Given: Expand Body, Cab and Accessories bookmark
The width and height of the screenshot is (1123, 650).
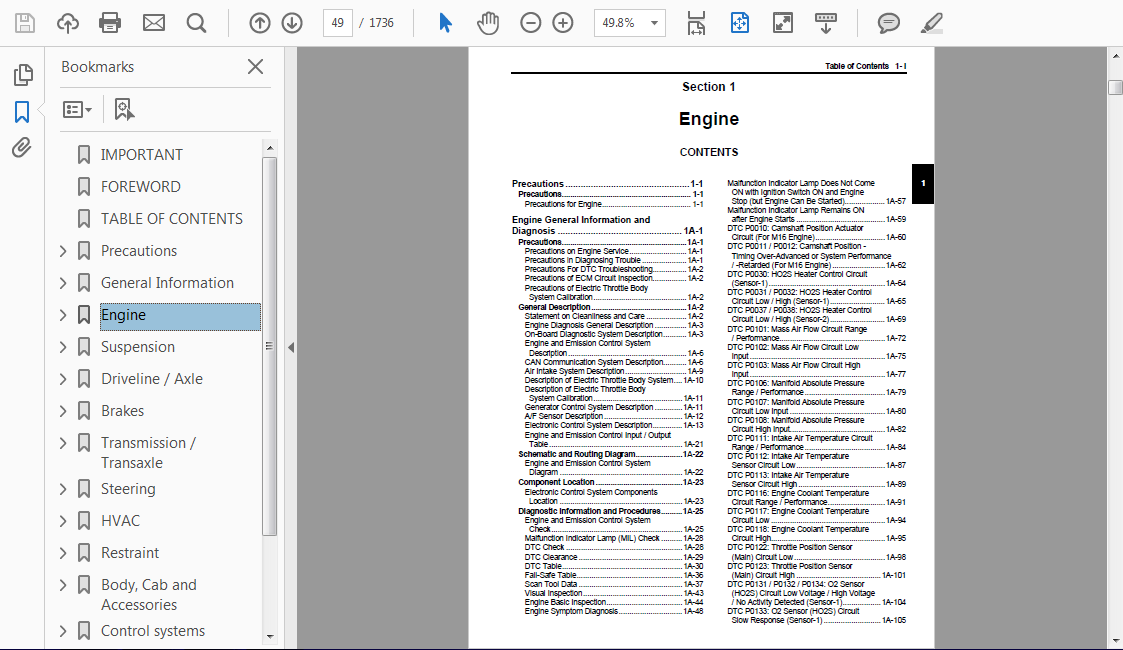Looking at the screenshot, I should [x=63, y=585].
